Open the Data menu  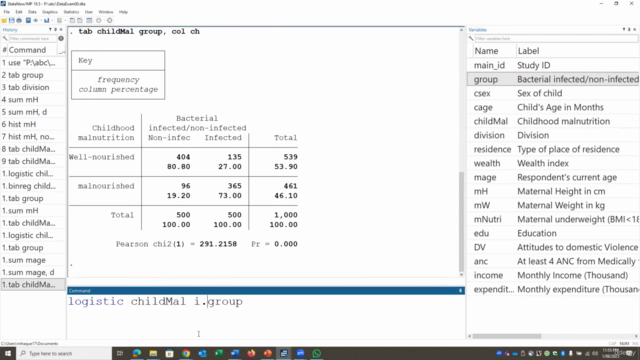point(32,12)
